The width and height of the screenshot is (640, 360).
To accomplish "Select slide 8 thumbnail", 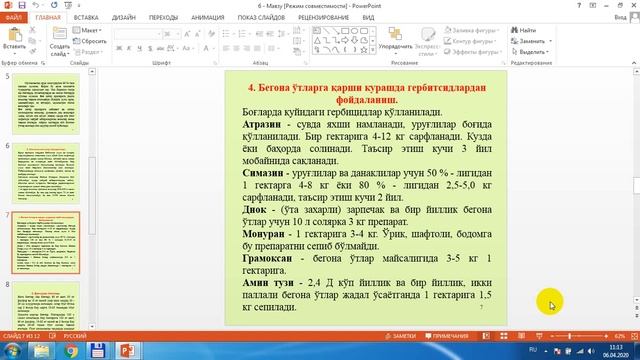I will point(46,306).
